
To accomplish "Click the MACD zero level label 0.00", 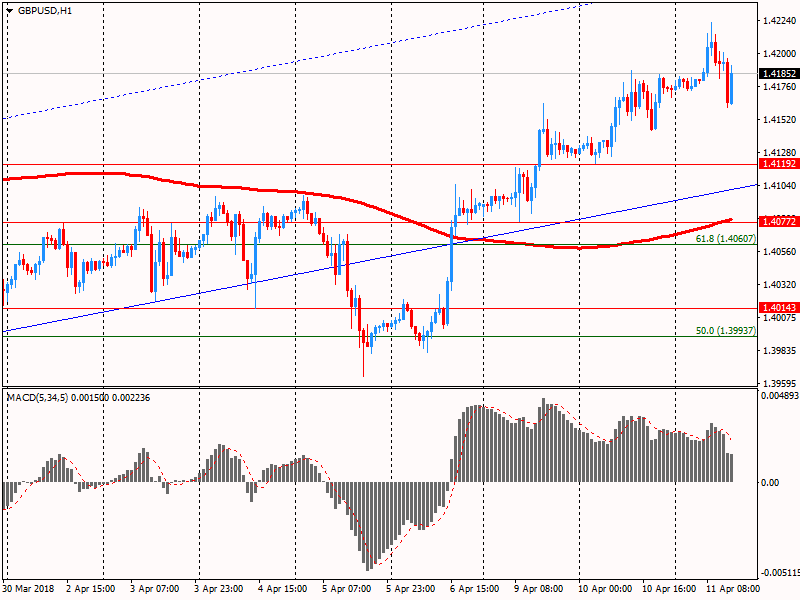I will click(770, 483).
